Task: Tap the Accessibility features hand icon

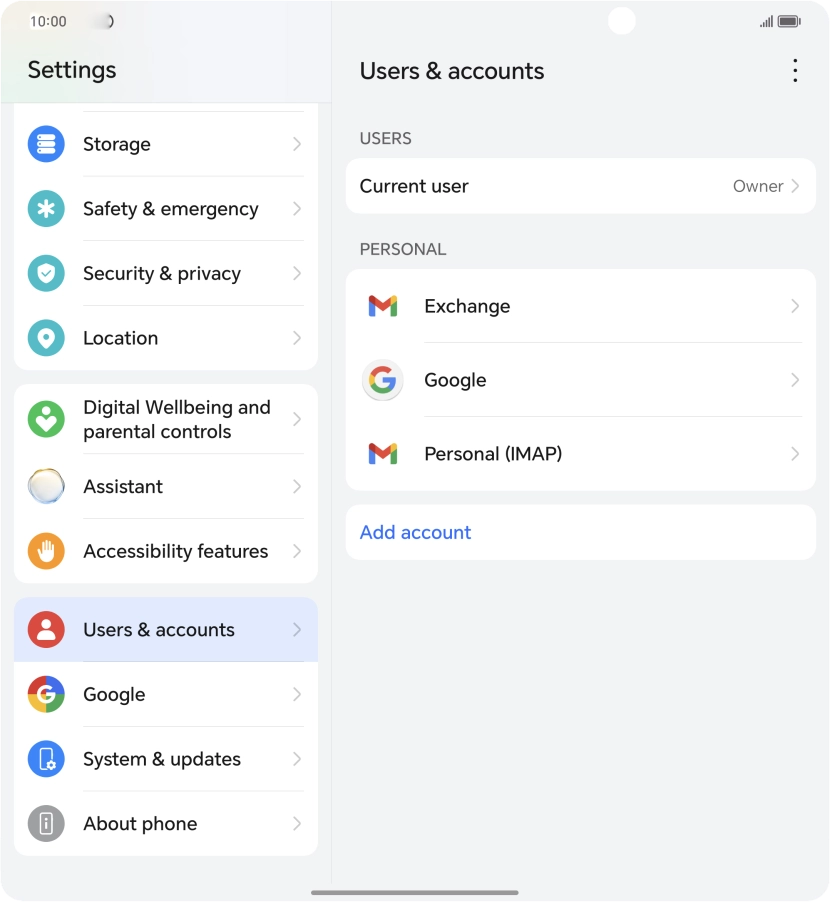Action: pos(46,551)
